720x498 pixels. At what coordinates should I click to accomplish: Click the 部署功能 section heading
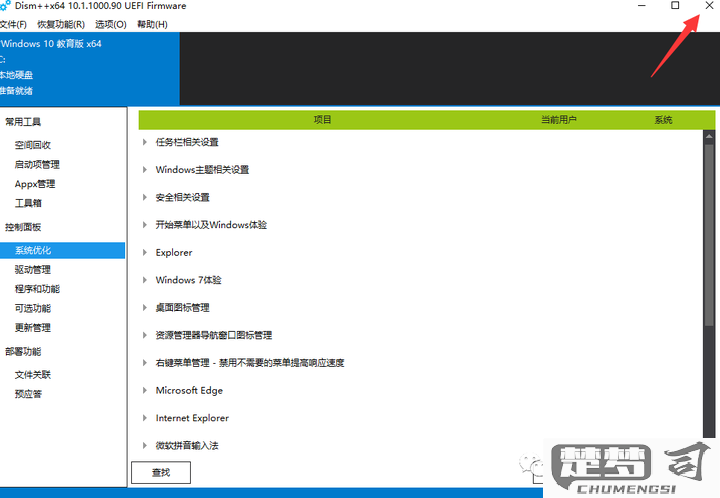(23, 352)
